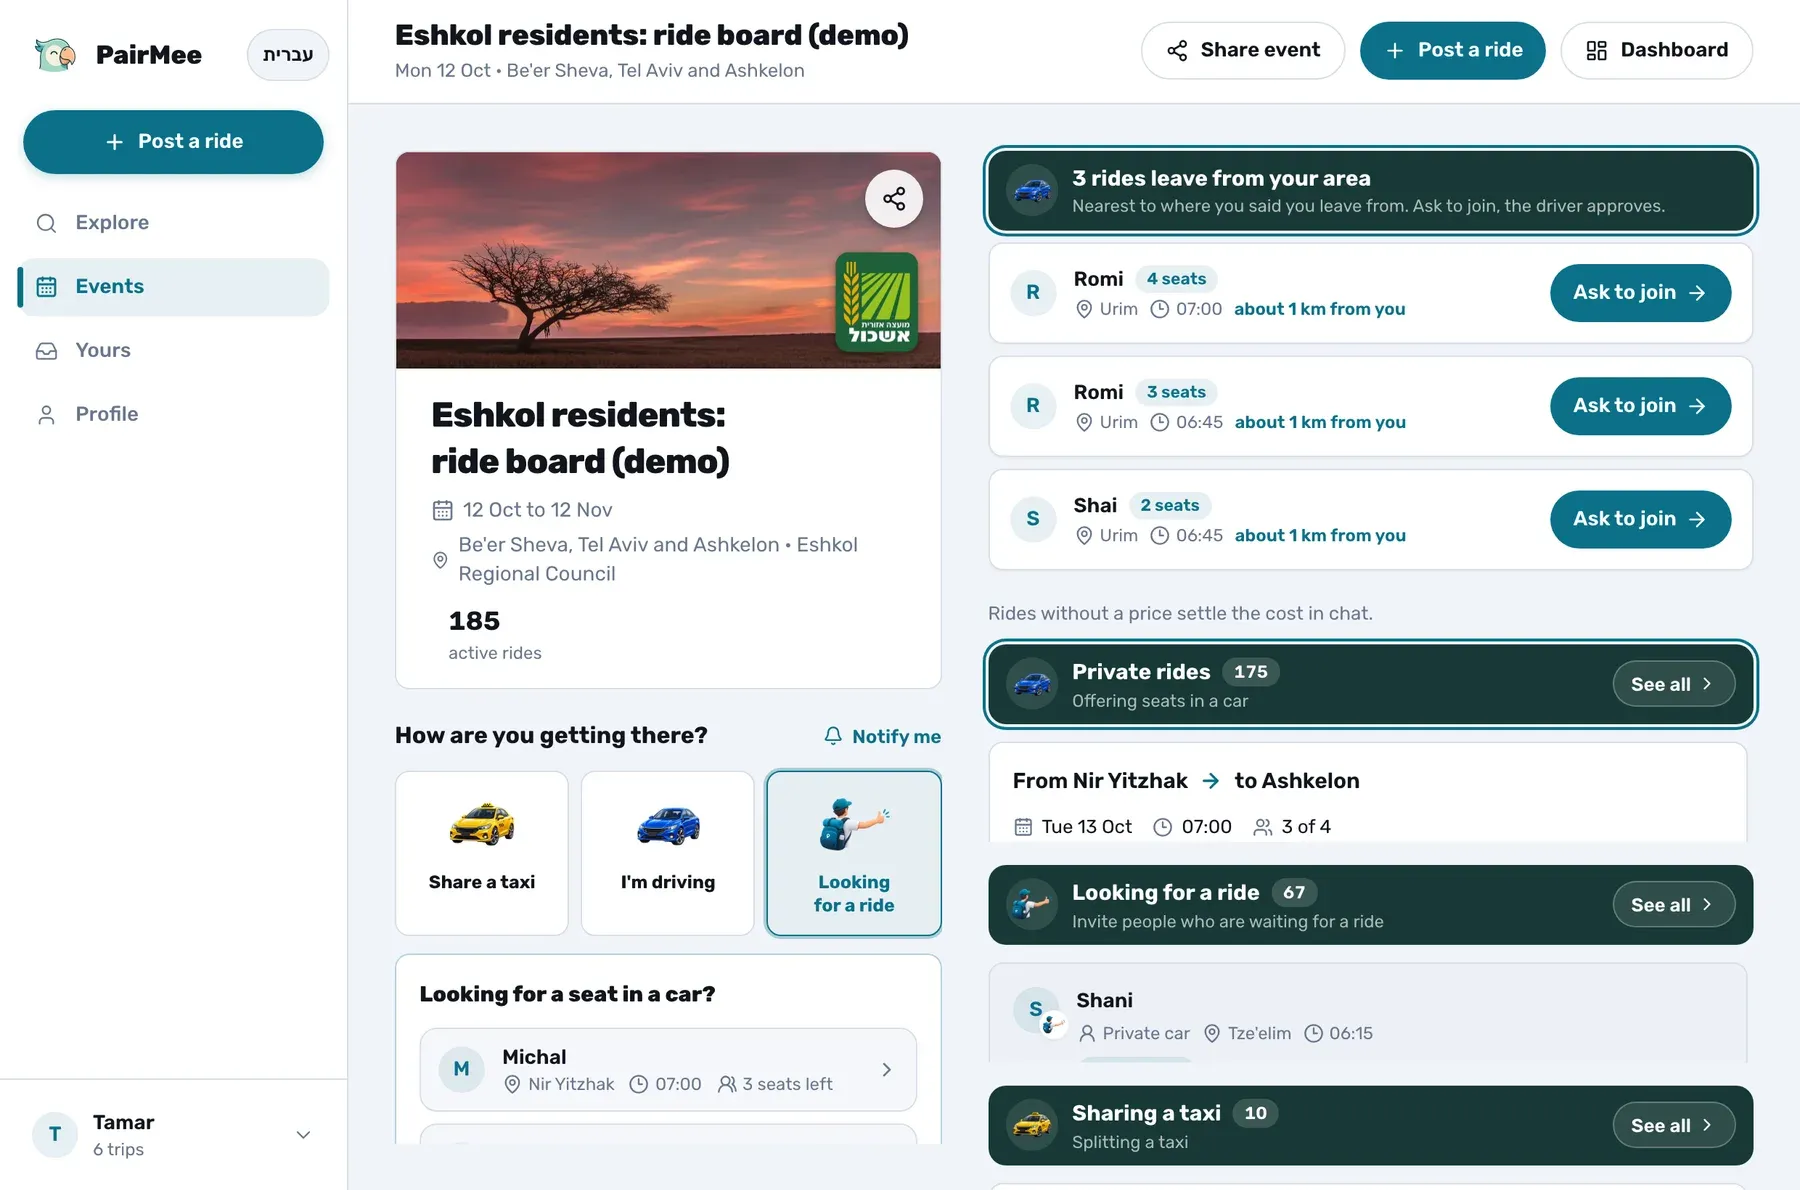Click the taxi icon beside Sharing a taxi
This screenshot has width=1800, height=1190.
[x=1032, y=1126]
